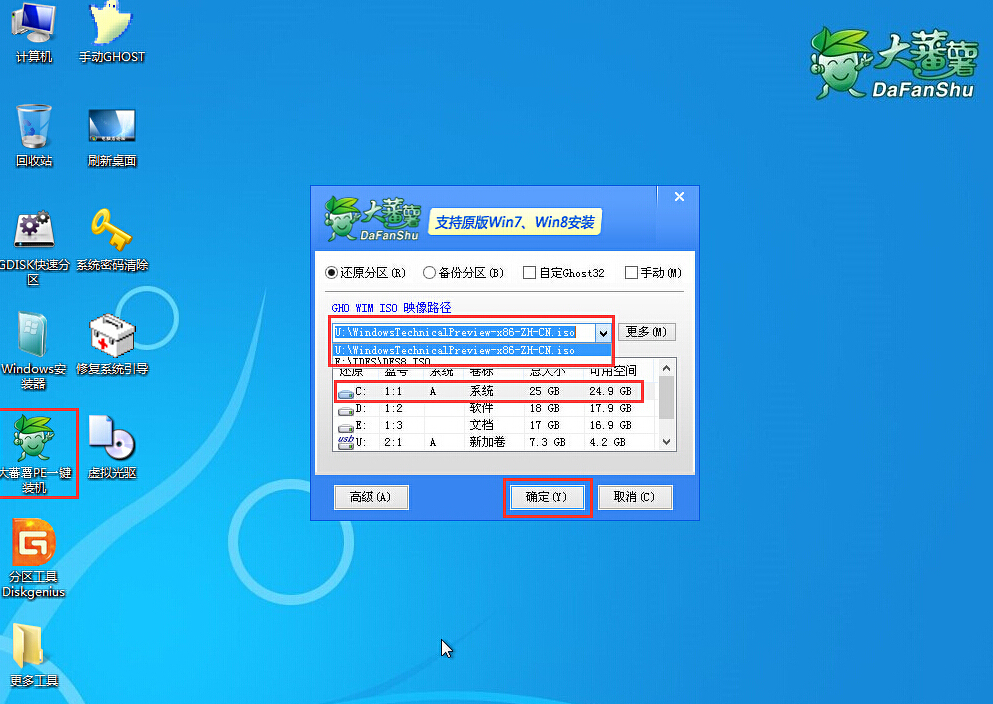Start 分区工具 Diskgenius
Screen dimensions: 993x704
pyautogui.click(x=33, y=558)
